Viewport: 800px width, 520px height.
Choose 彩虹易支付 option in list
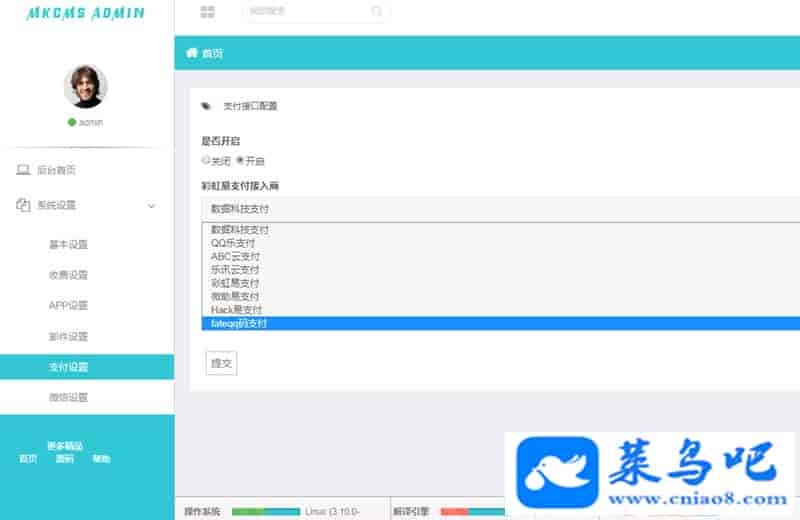pos(236,283)
